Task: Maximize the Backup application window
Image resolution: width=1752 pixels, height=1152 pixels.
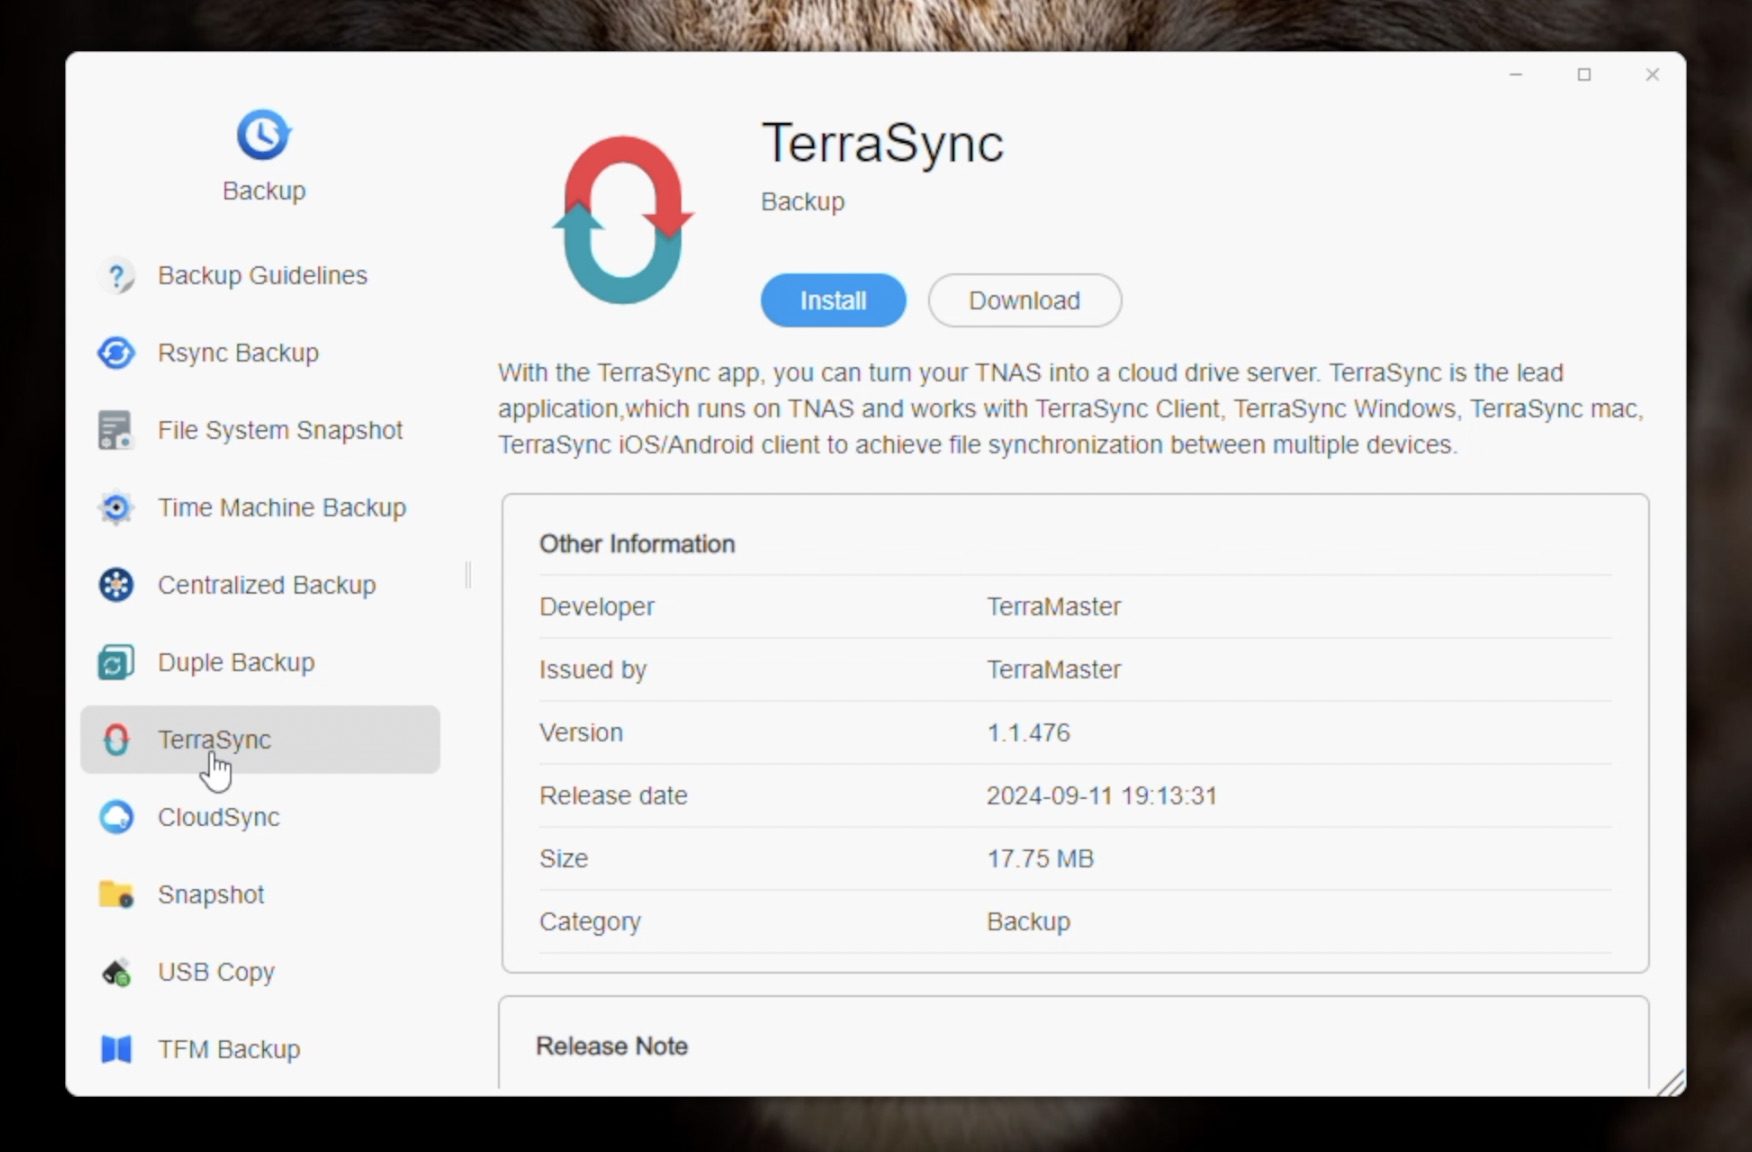Action: [x=1584, y=75]
